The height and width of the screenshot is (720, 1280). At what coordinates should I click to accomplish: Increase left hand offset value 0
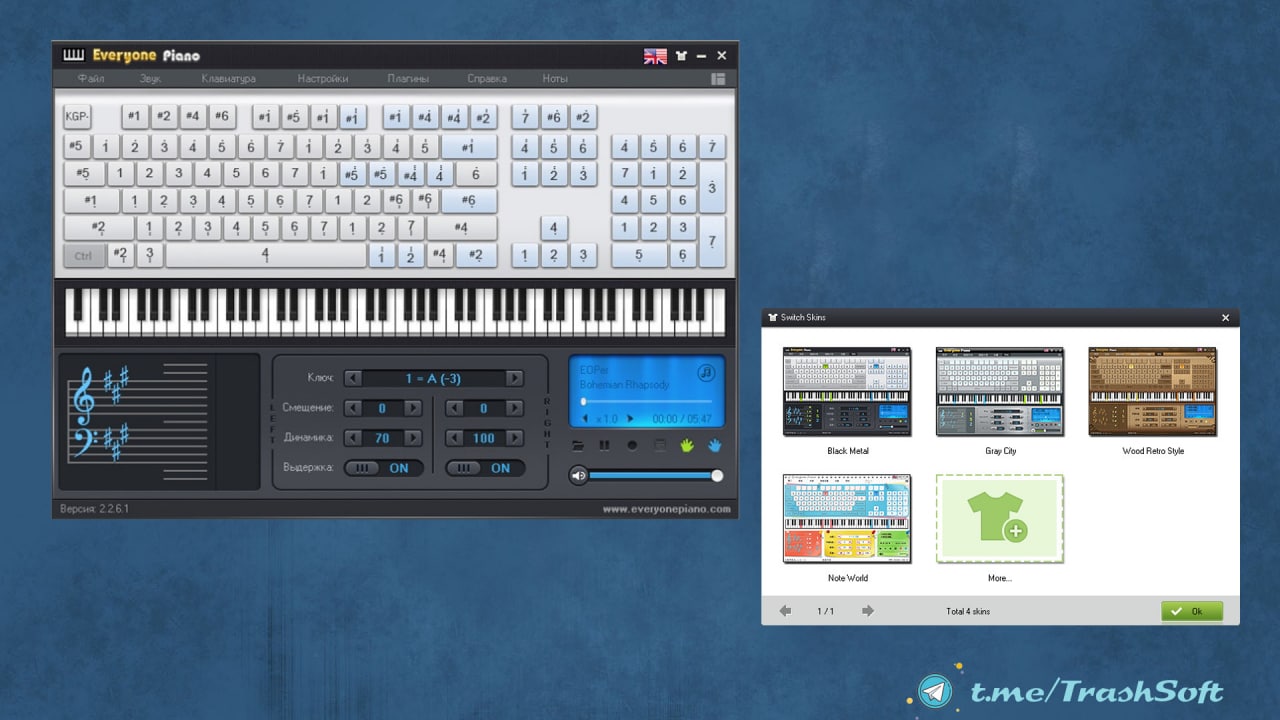click(413, 408)
